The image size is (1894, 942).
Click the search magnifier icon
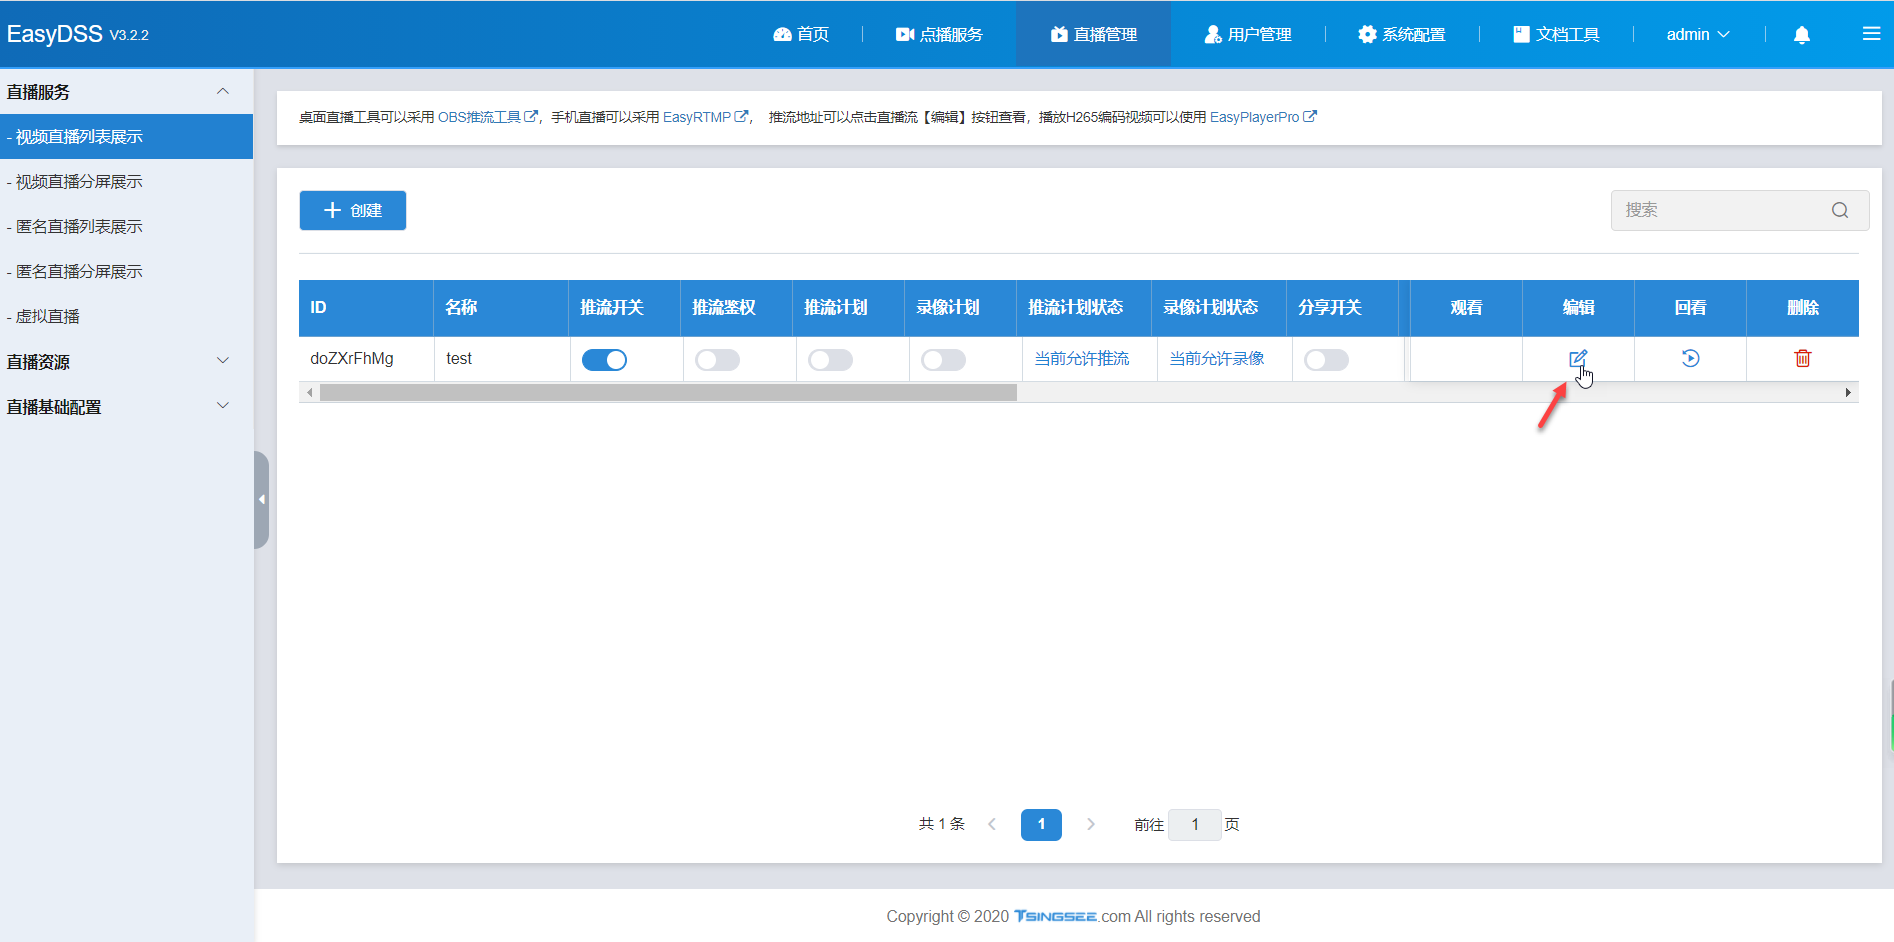click(x=1839, y=210)
